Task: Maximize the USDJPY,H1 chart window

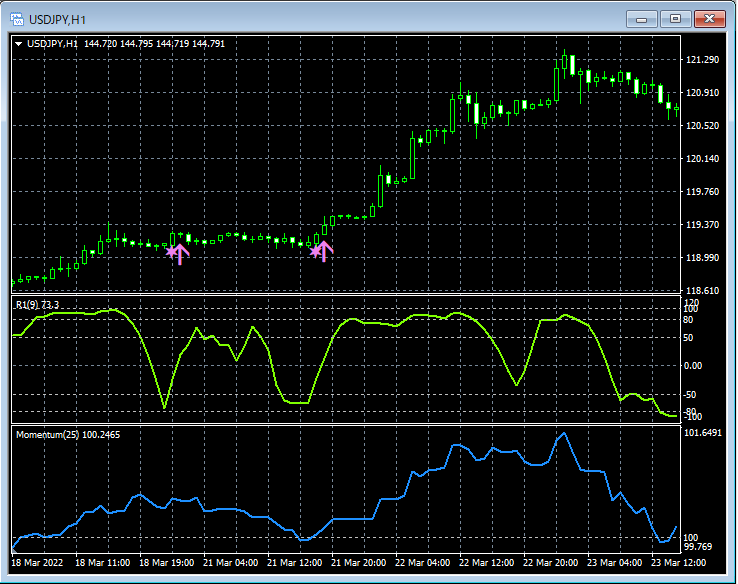Action: coord(676,18)
